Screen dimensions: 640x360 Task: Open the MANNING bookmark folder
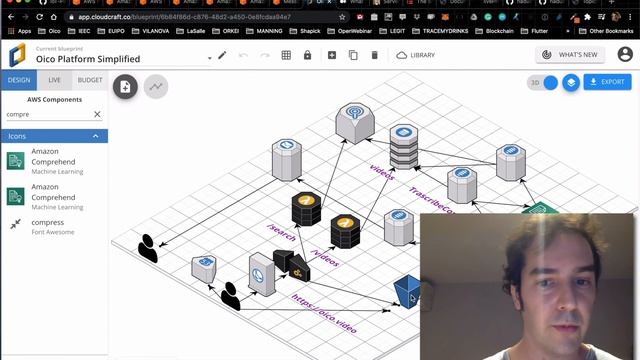pos(264,31)
